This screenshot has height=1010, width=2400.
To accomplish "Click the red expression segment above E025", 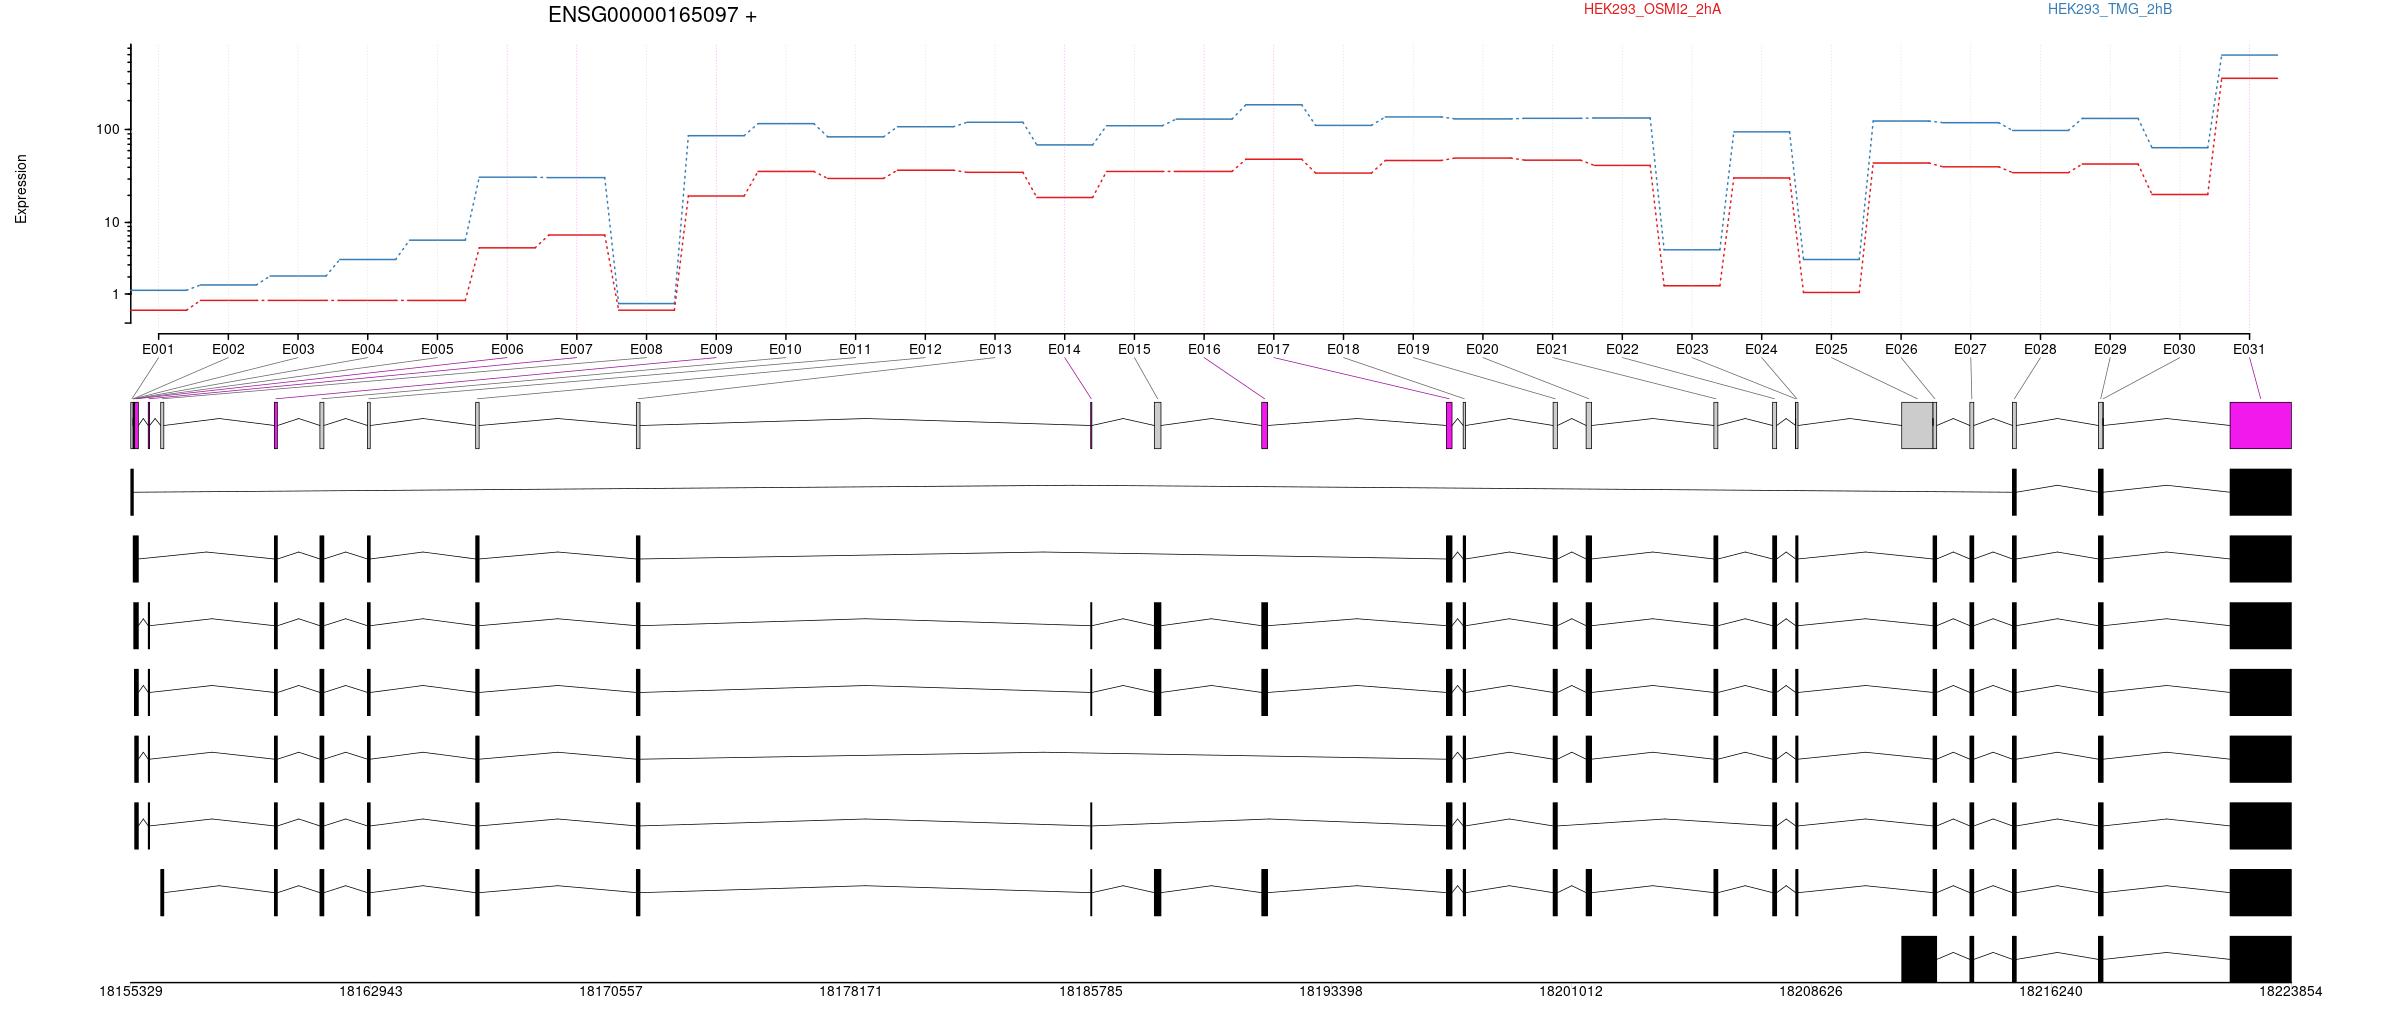I will tap(1831, 292).
